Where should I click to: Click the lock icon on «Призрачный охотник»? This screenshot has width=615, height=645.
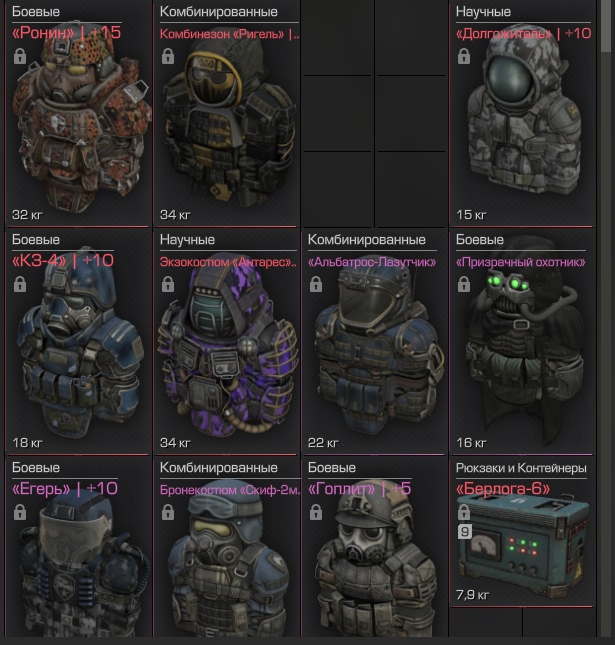464,284
